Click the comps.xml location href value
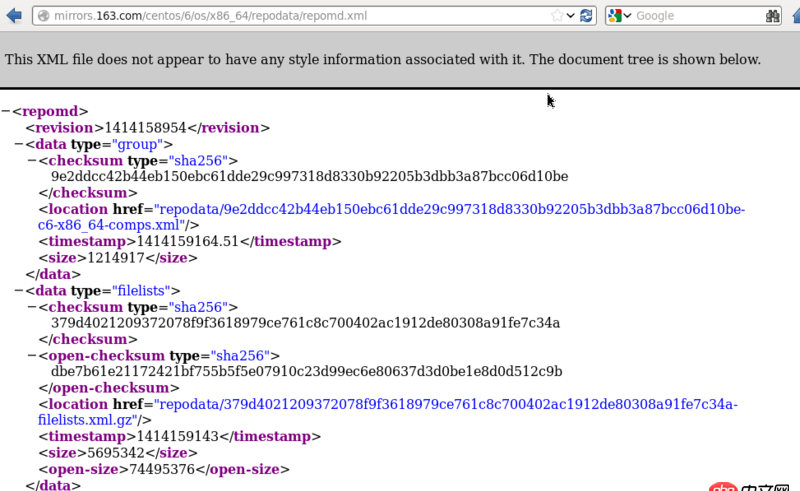The image size is (800, 491). 391,217
